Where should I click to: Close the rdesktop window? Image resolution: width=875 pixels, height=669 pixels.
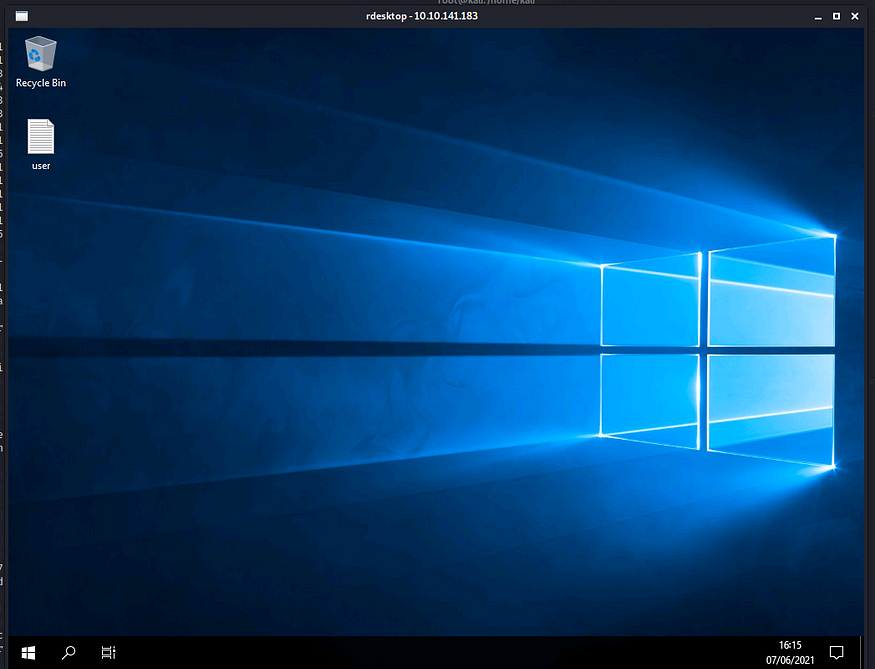click(854, 16)
